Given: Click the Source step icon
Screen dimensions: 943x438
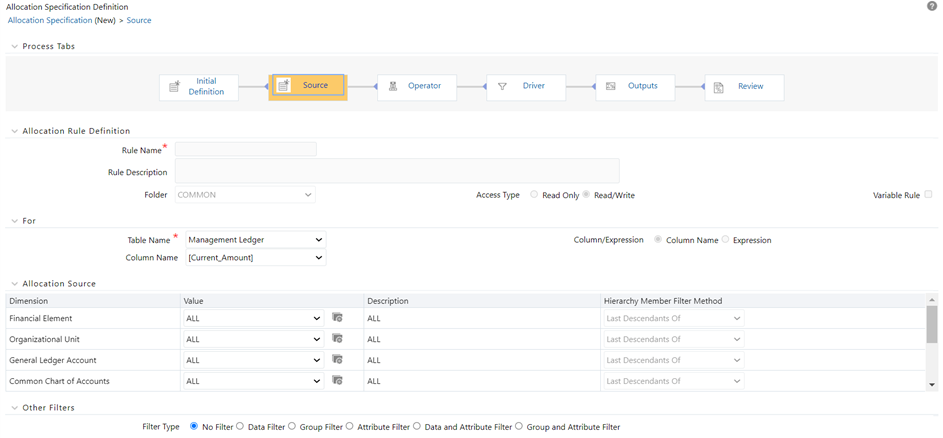Looking at the screenshot, I should pos(283,86).
